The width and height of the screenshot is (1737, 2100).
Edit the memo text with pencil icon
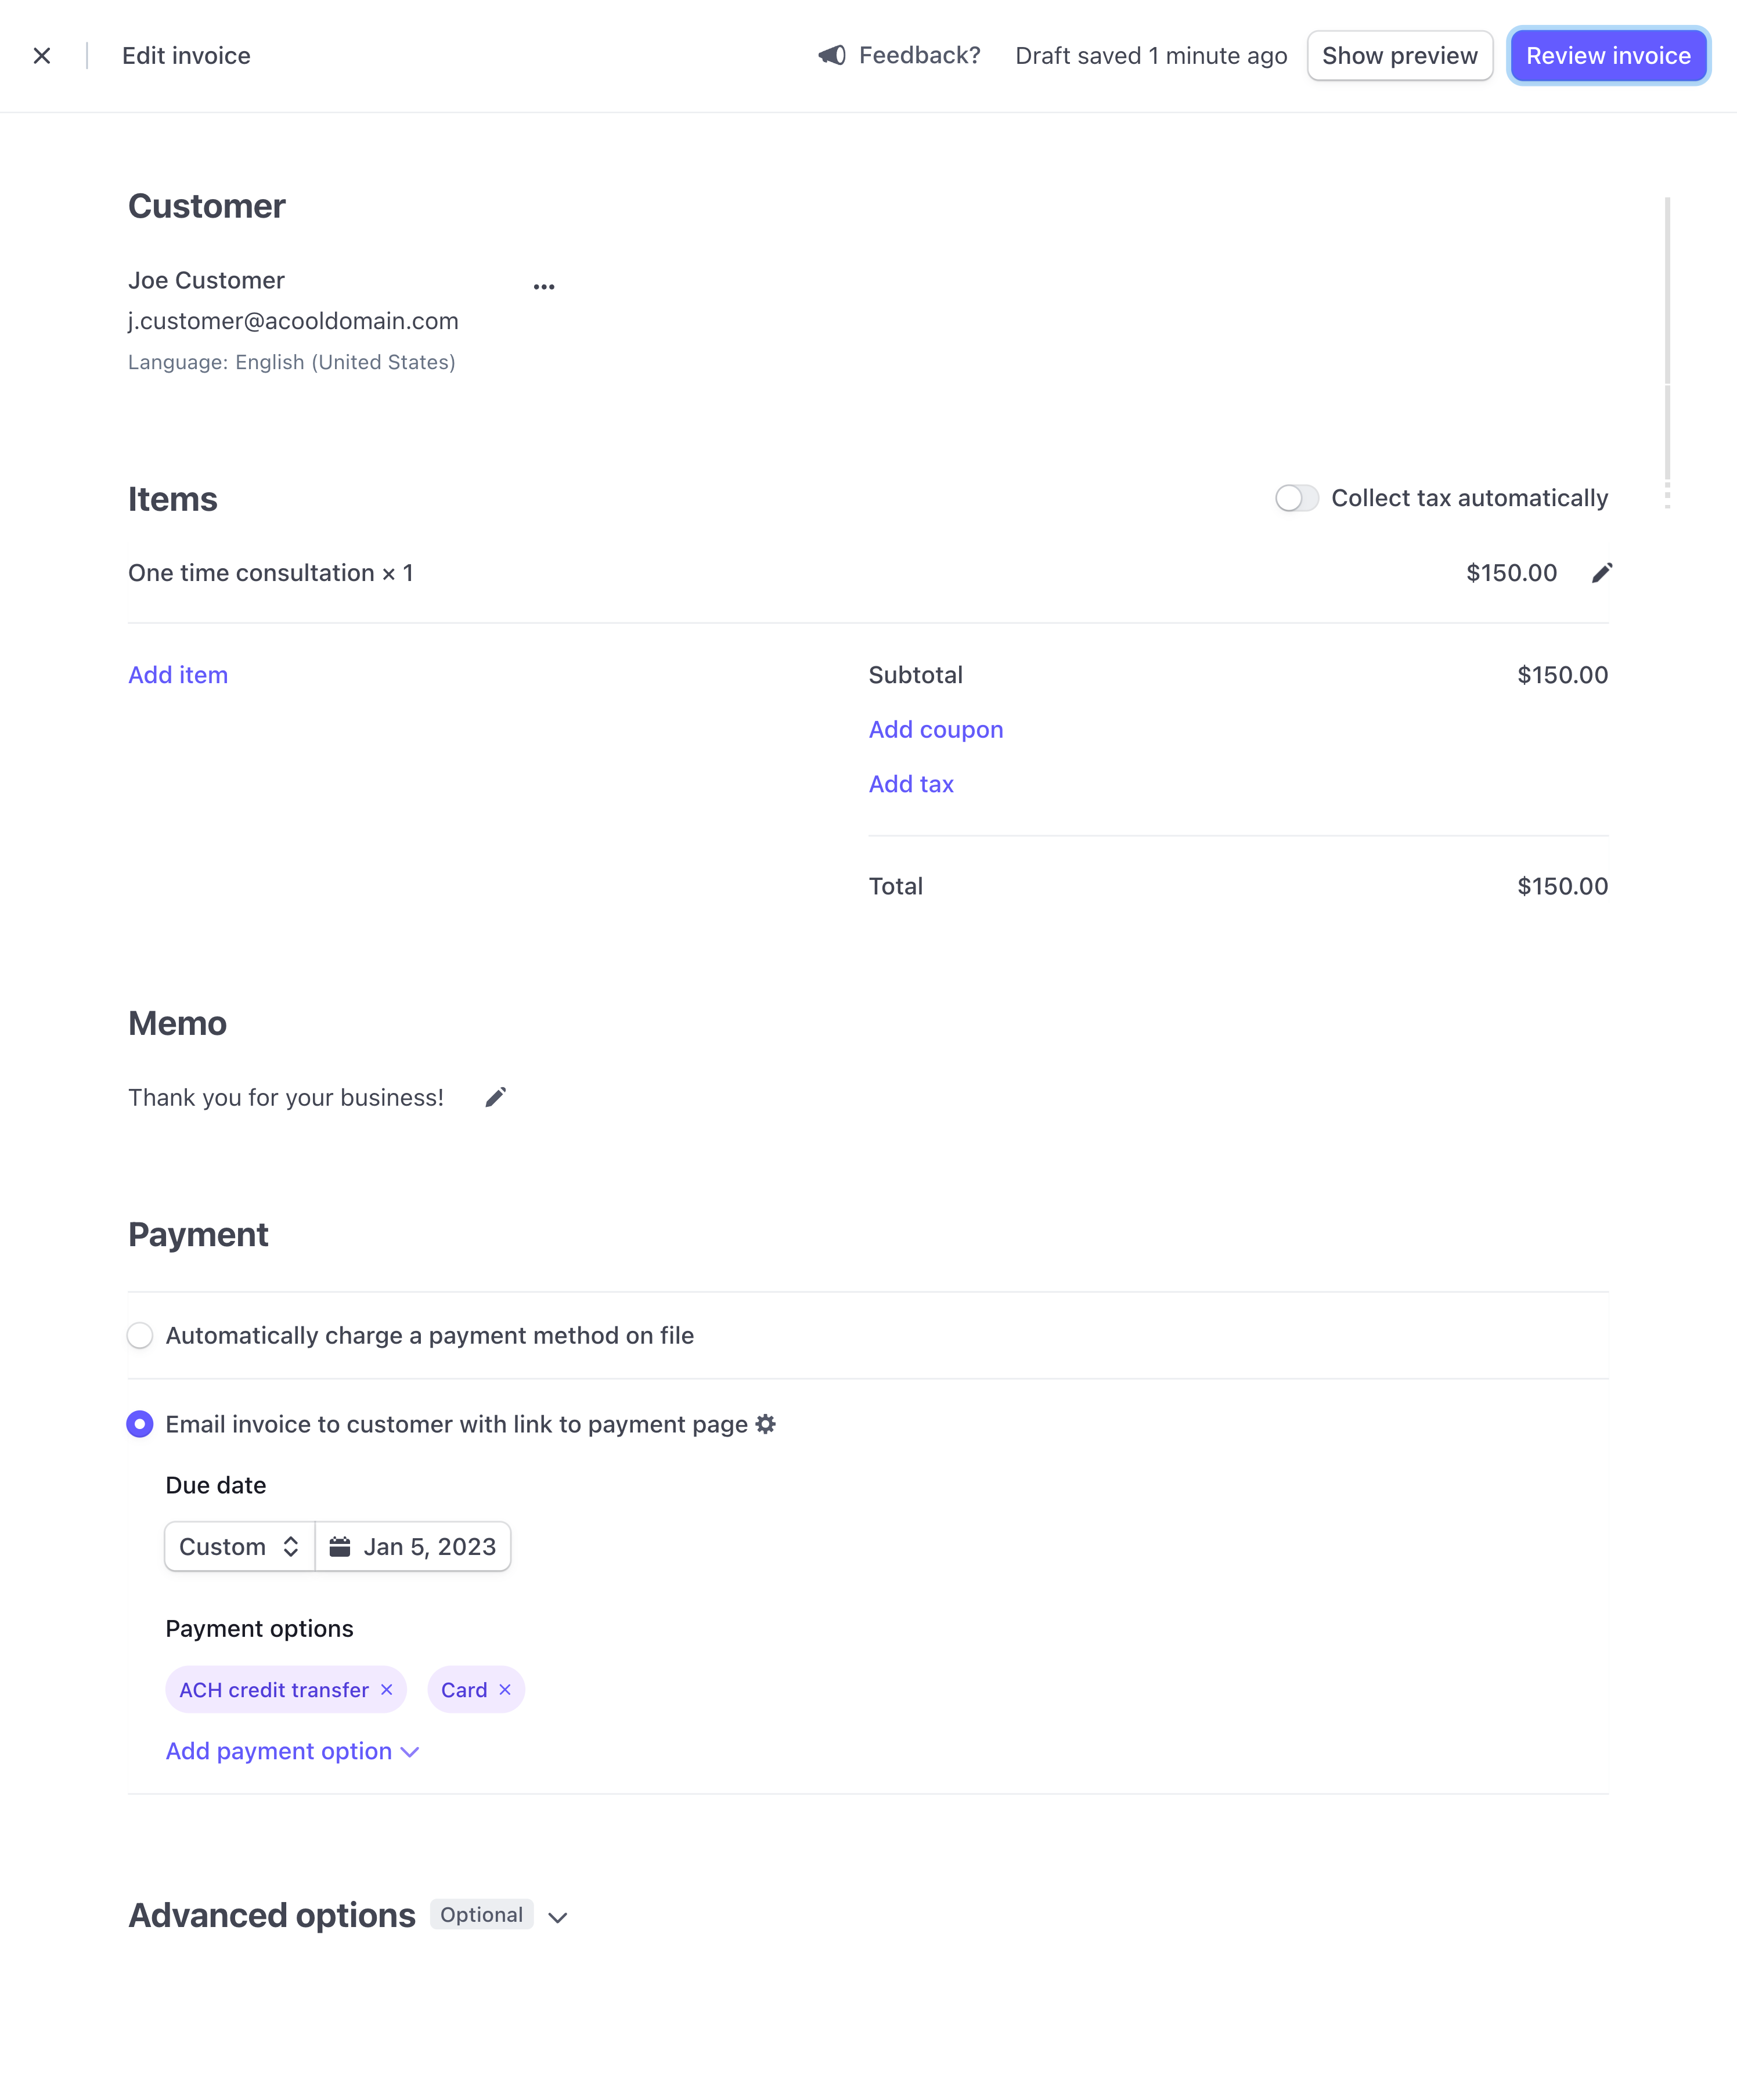pyautogui.click(x=495, y=1098)
